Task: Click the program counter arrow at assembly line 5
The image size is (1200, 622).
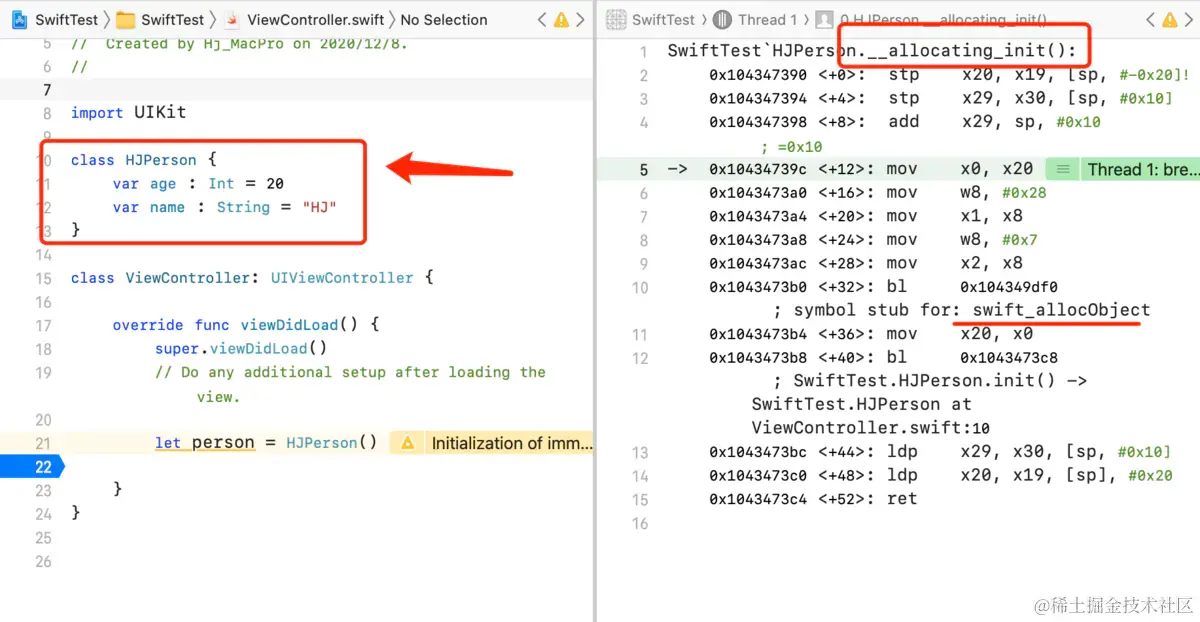Action: [x=677, y=169]
